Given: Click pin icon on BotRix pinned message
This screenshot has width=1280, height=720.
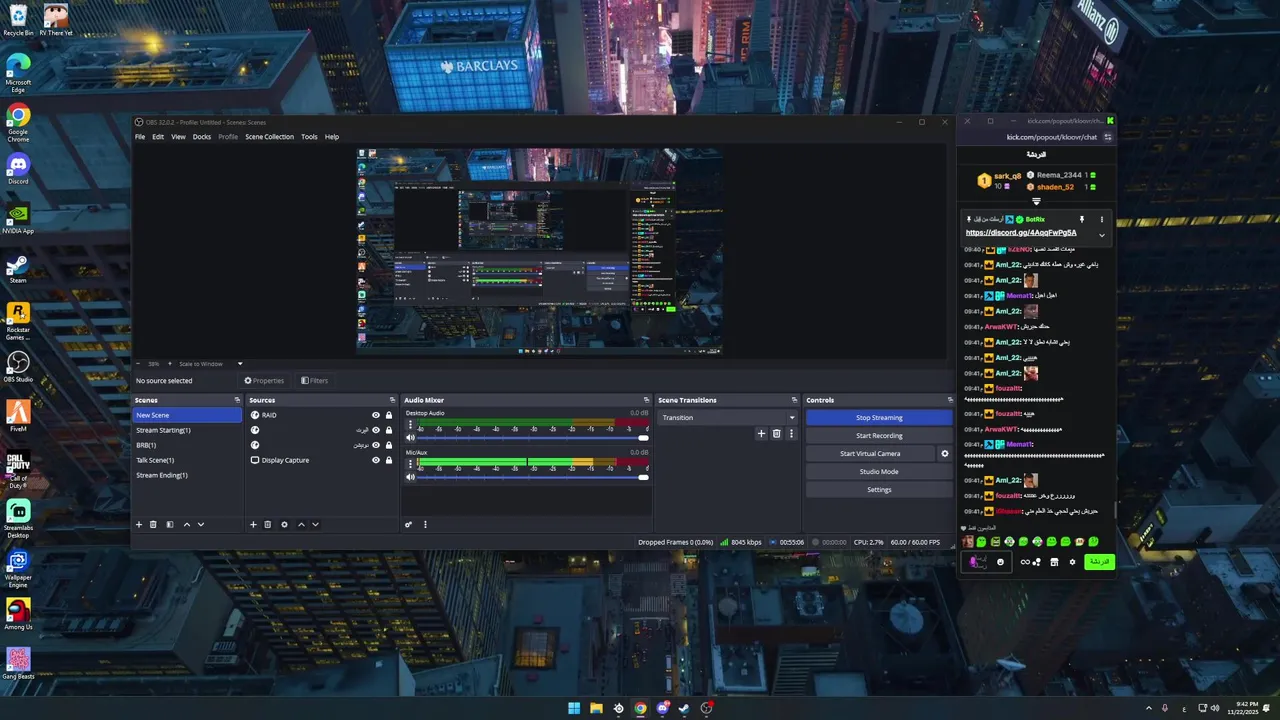Looking at the screenshot, I should click(x=1081, y=219).
